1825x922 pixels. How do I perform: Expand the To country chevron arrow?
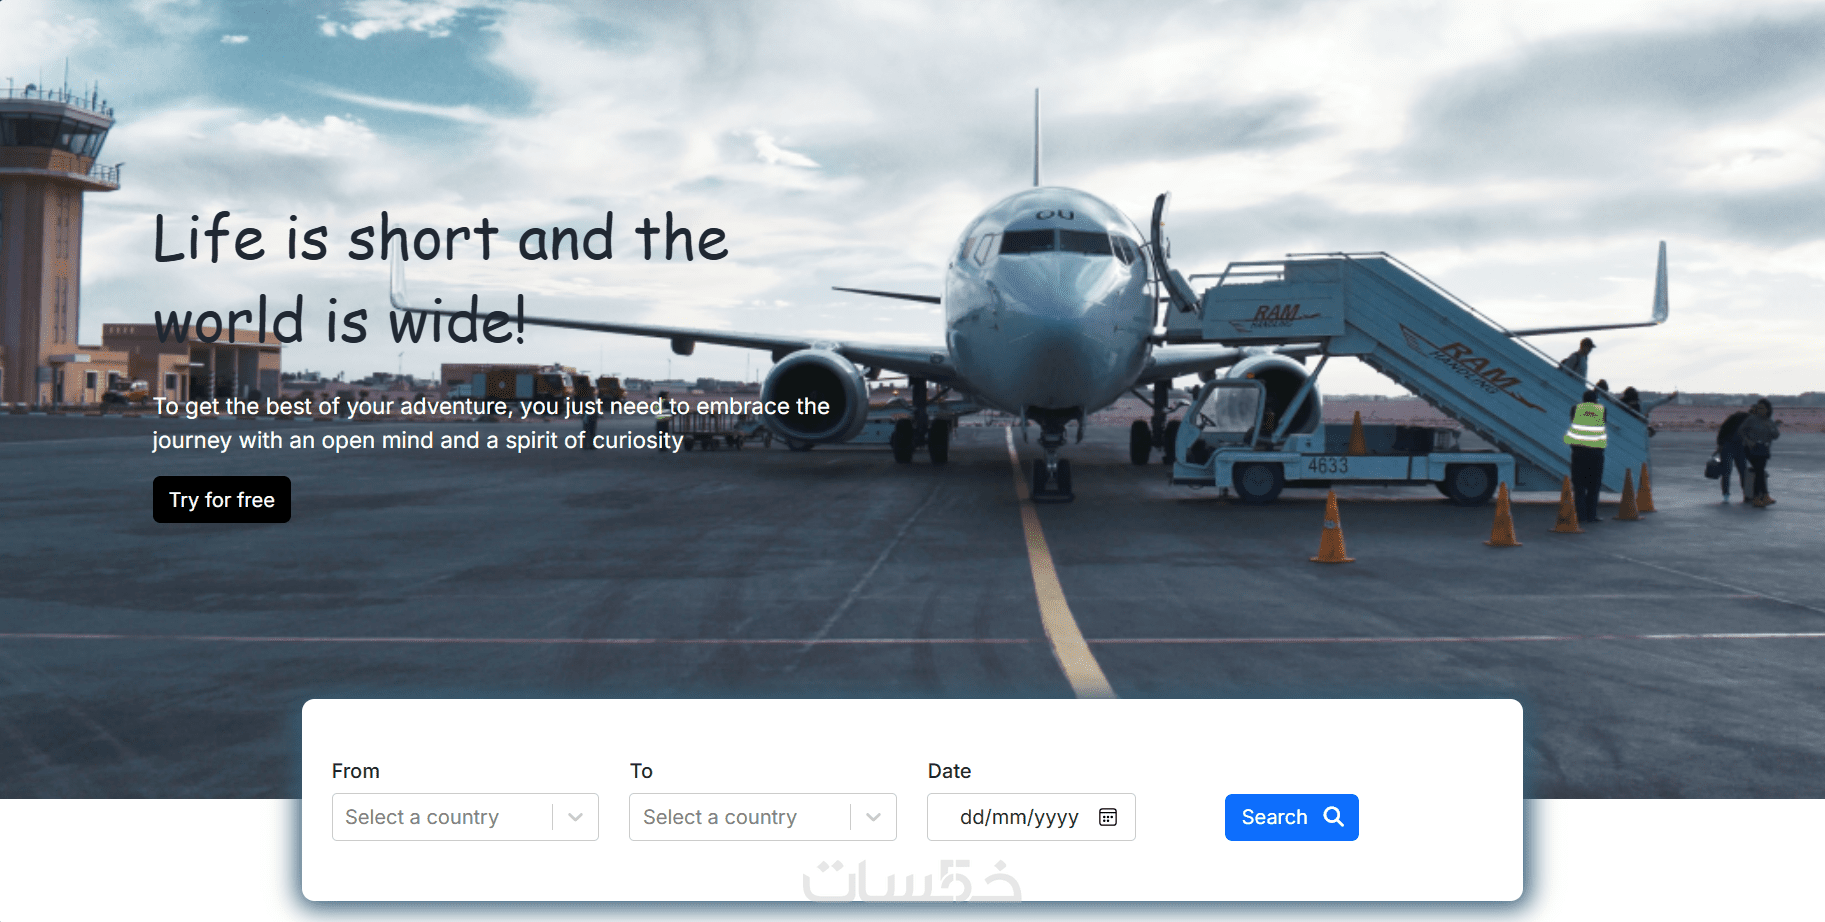point(874,817)
